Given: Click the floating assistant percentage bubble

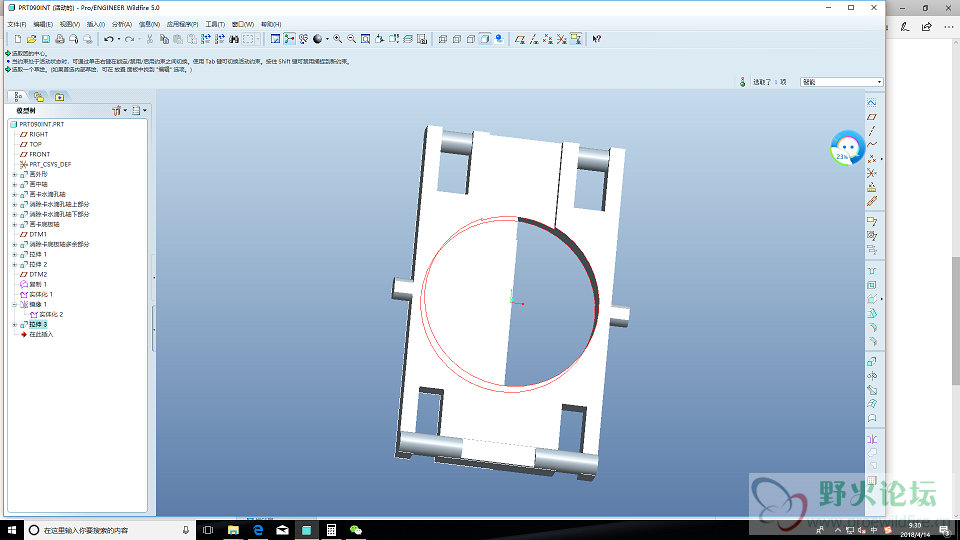Looking at the screenshot, I should point(847,148).
